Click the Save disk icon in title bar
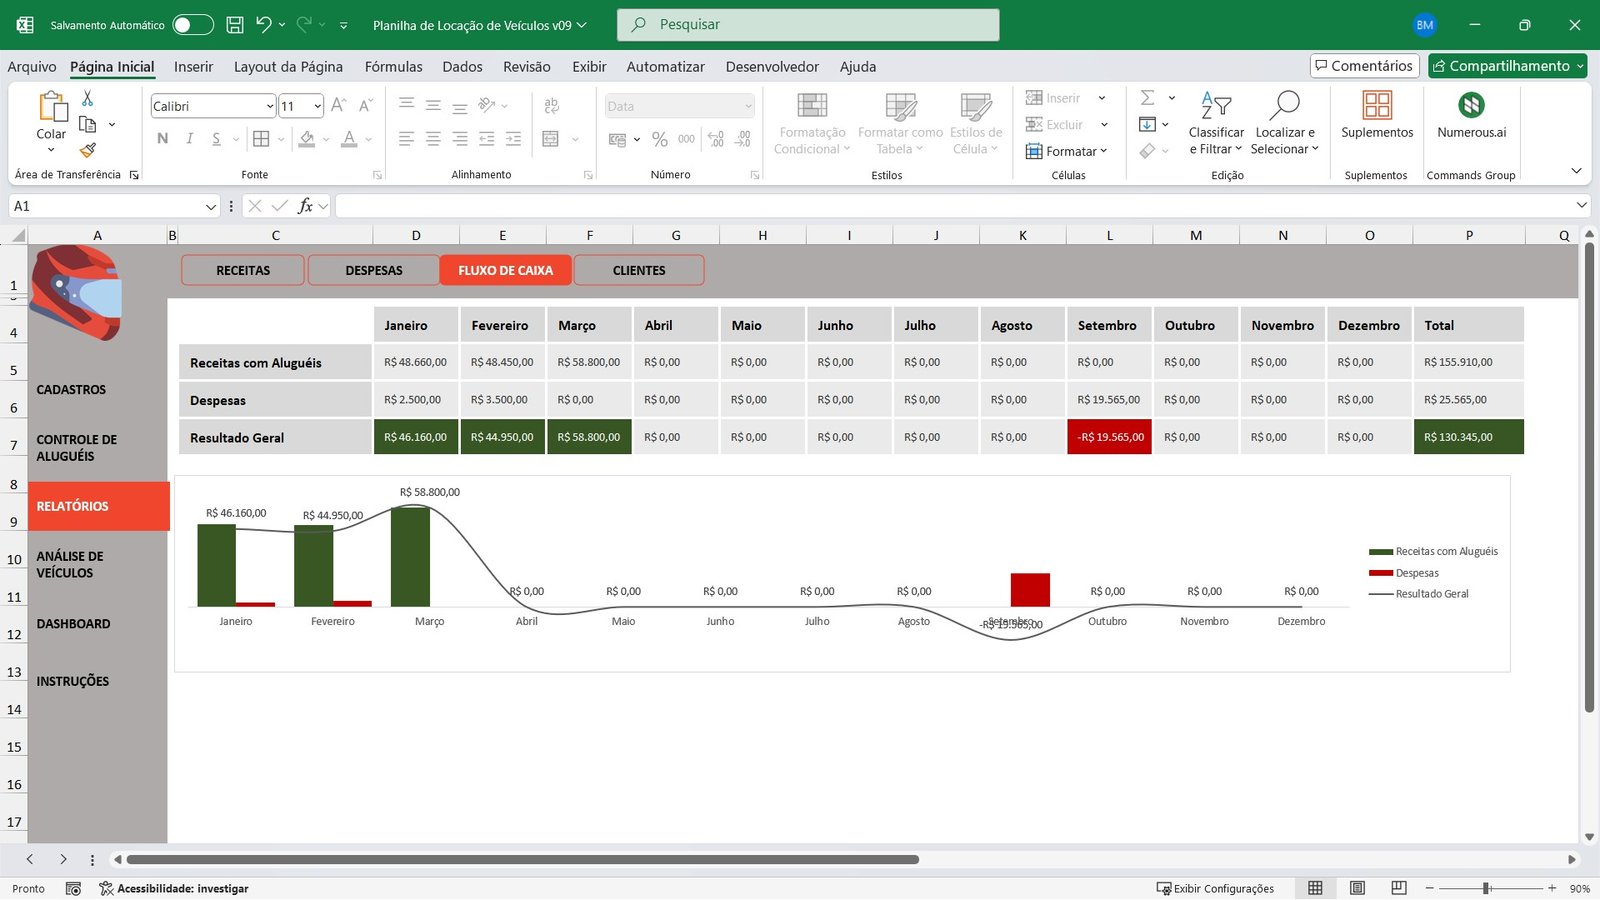Screen dimensions: 1600x900 click(x=235, y=25)
